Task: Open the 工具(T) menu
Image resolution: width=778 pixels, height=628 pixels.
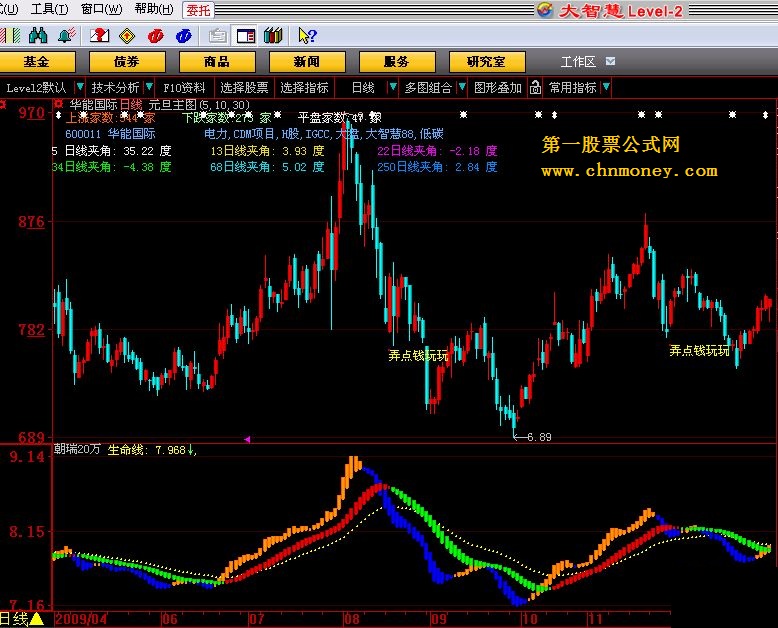Action: (x=50, y=9)
